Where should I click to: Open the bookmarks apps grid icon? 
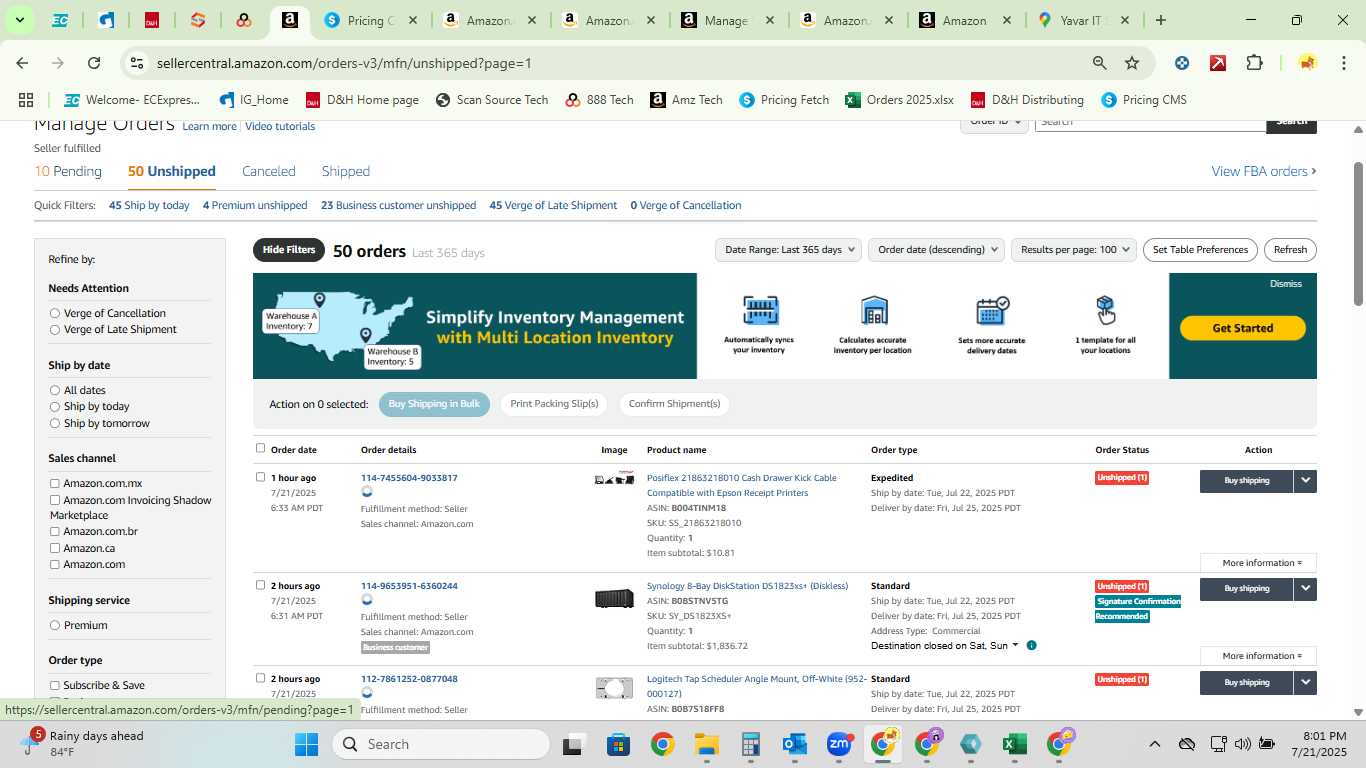click(x=26, y=100)
